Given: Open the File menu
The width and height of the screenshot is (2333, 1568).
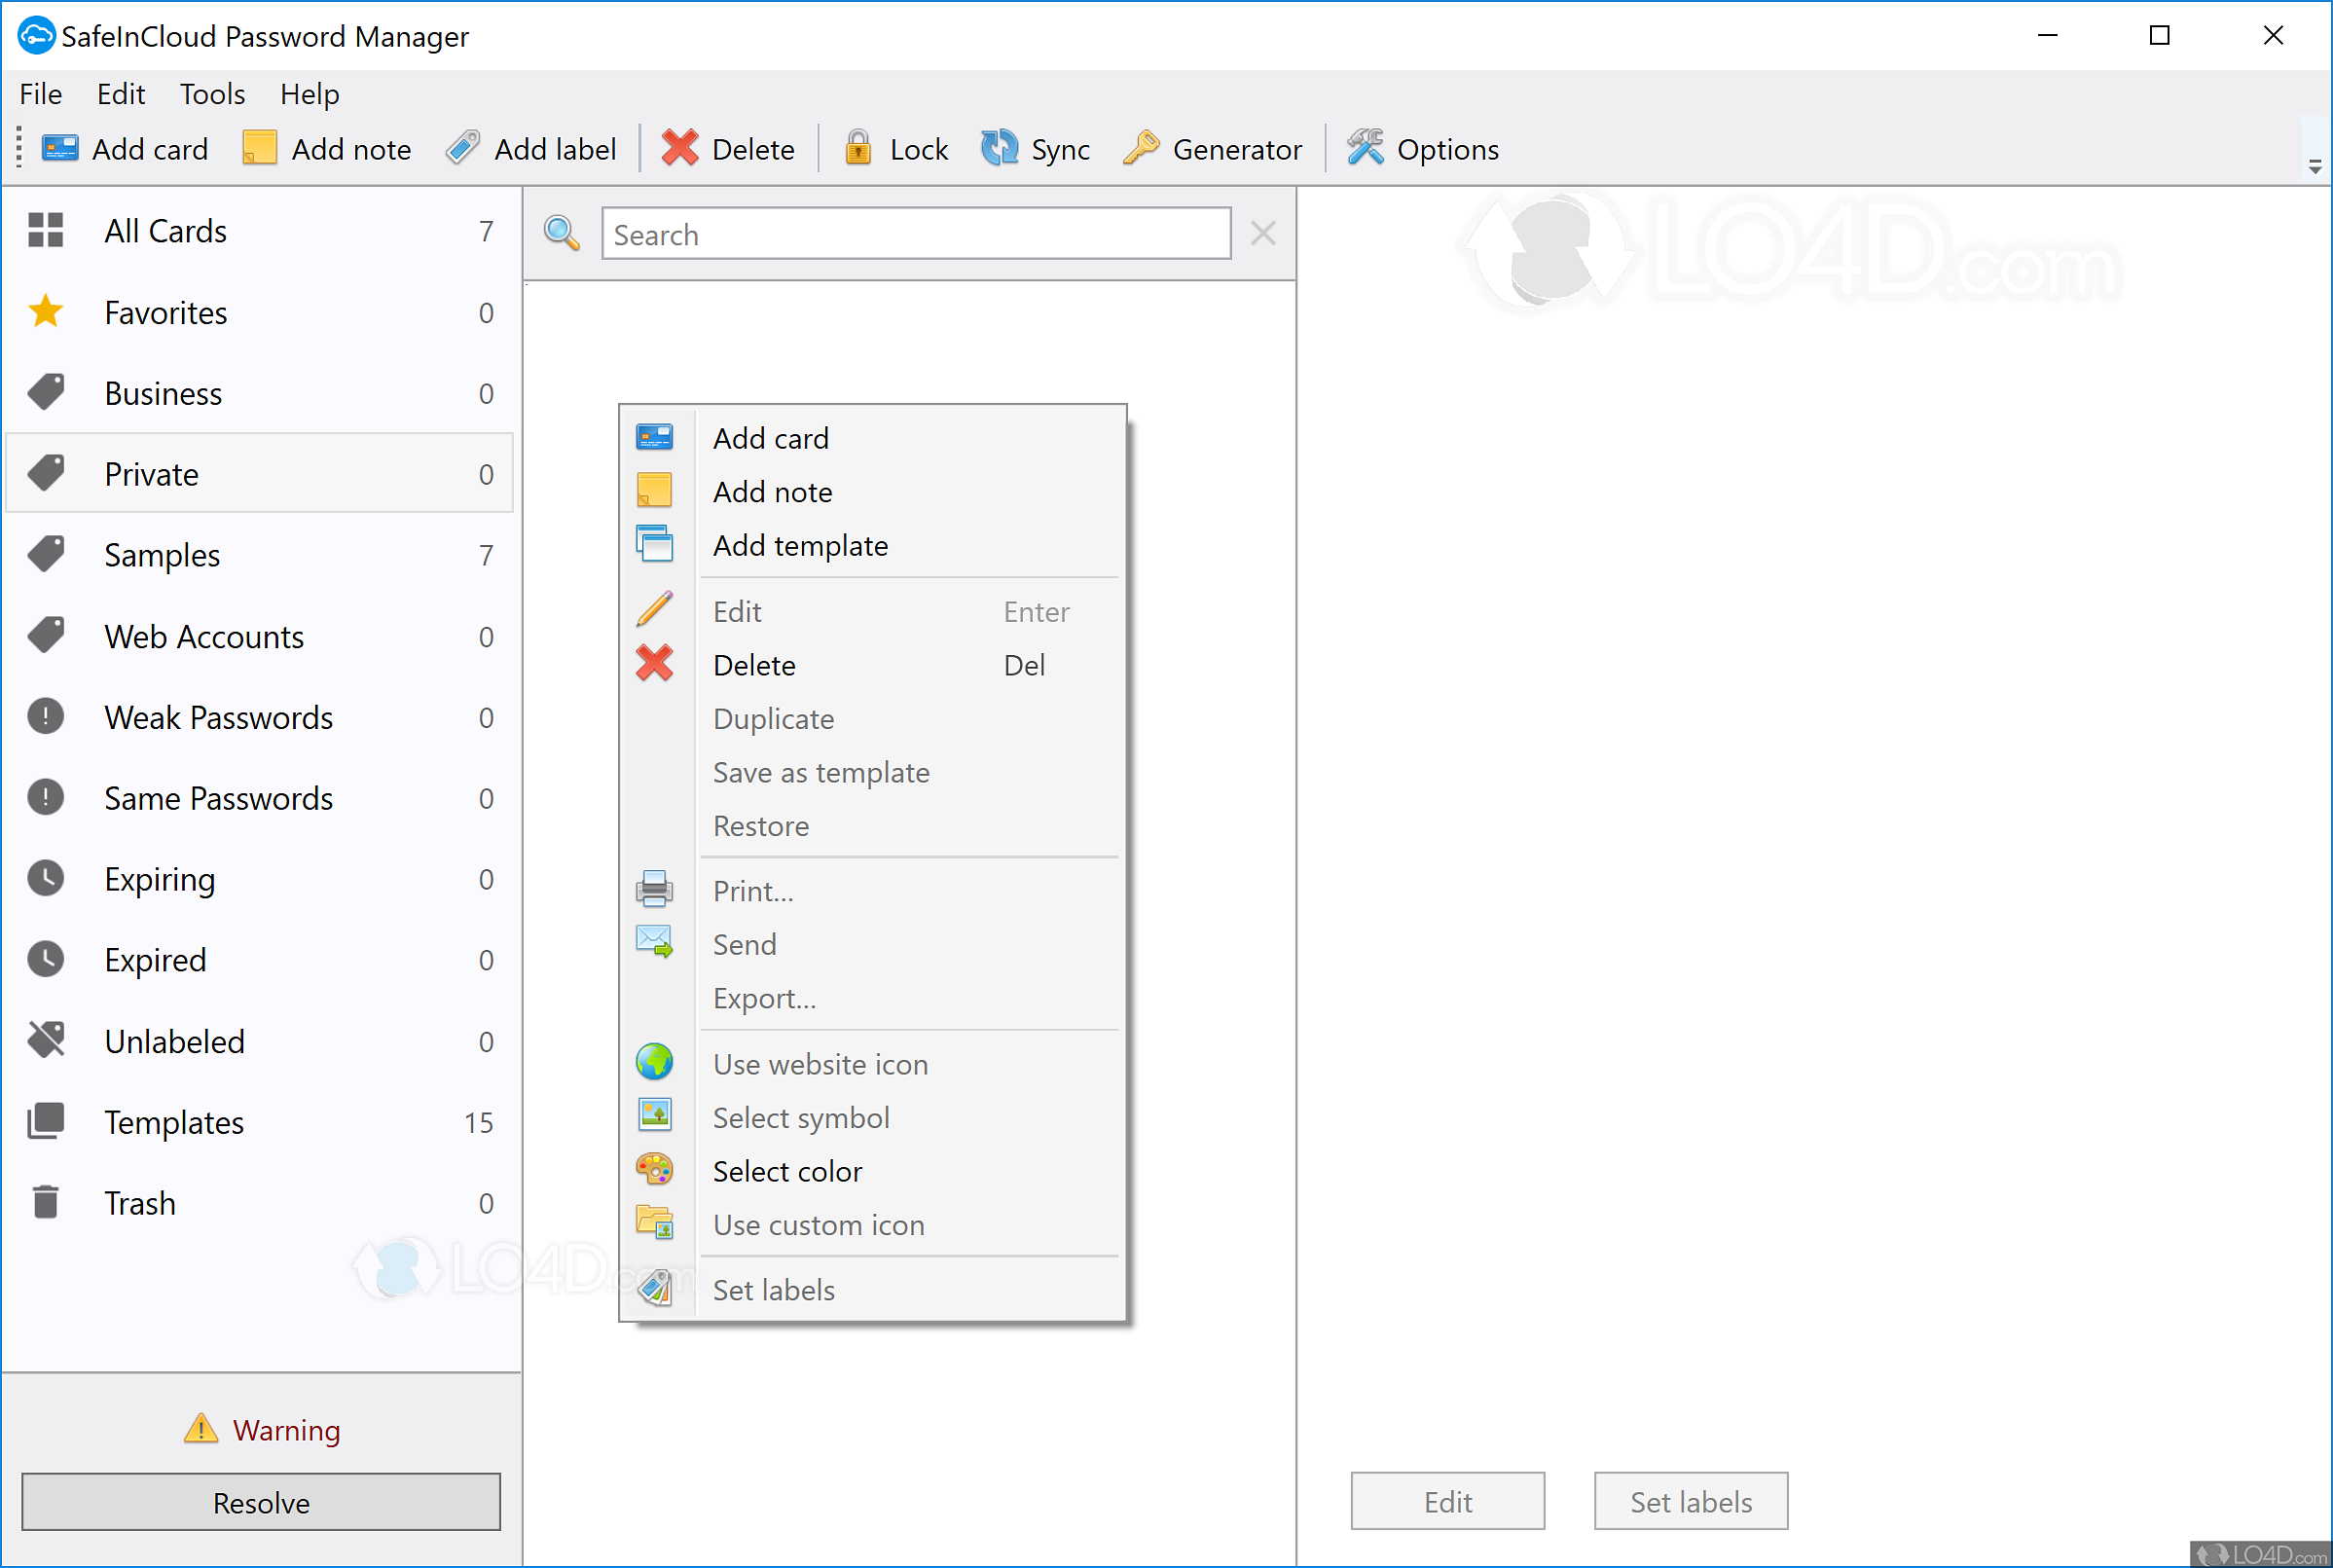Looking at the screenshot, I should point(40,94).
